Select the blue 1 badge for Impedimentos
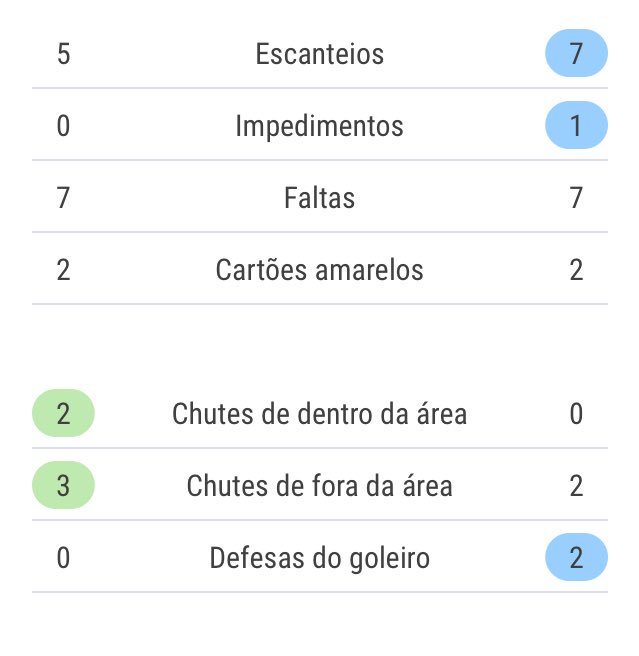 pyautogui.click(x=576, y=126)
